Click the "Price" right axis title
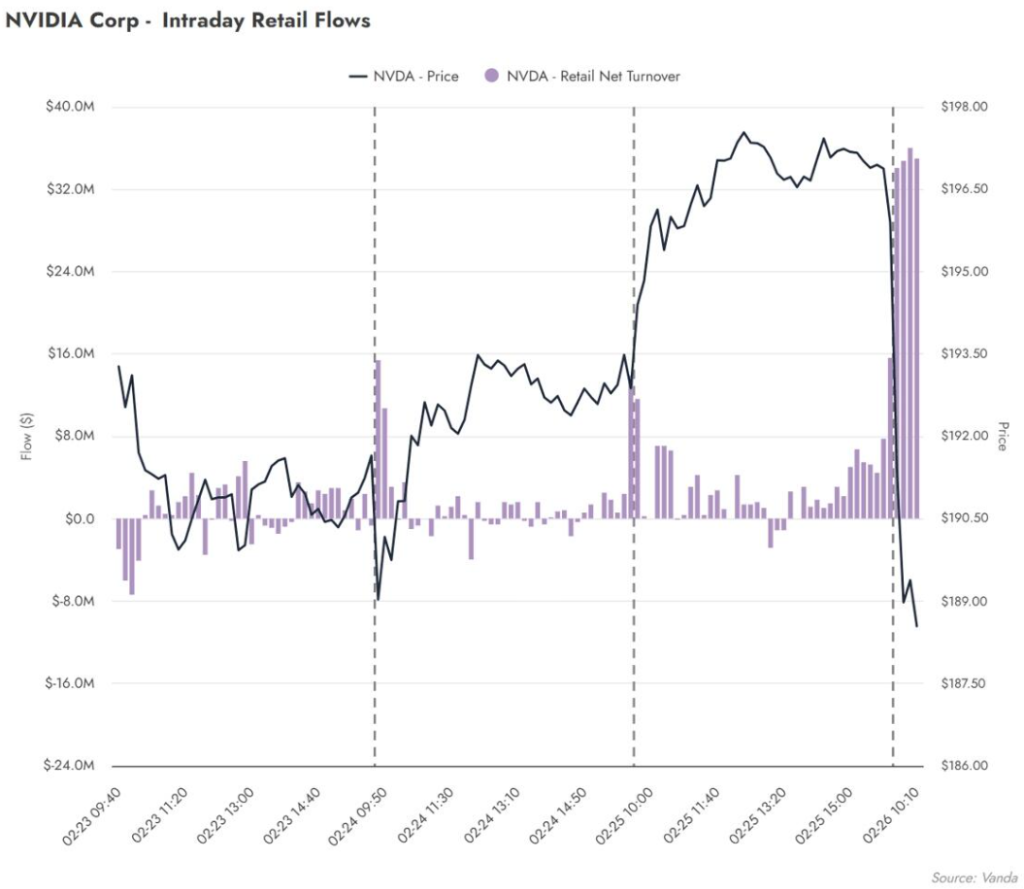The image size is (1024, 889). pos(1002,436)
